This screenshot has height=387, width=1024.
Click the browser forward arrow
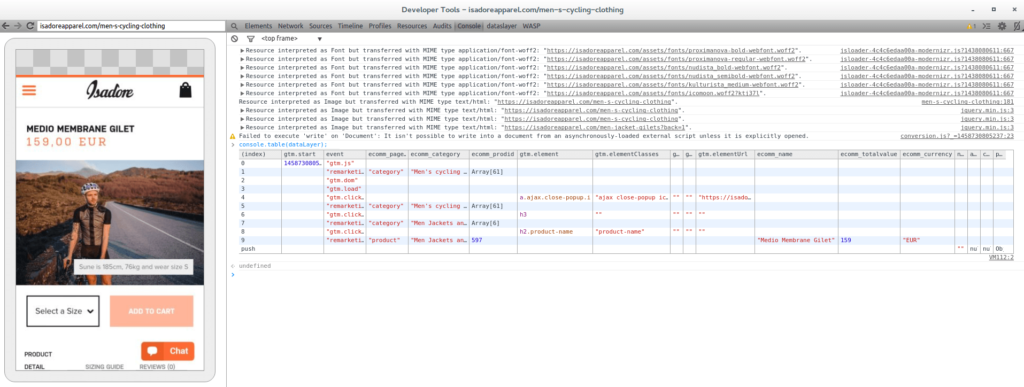click(x=18, y=26)
